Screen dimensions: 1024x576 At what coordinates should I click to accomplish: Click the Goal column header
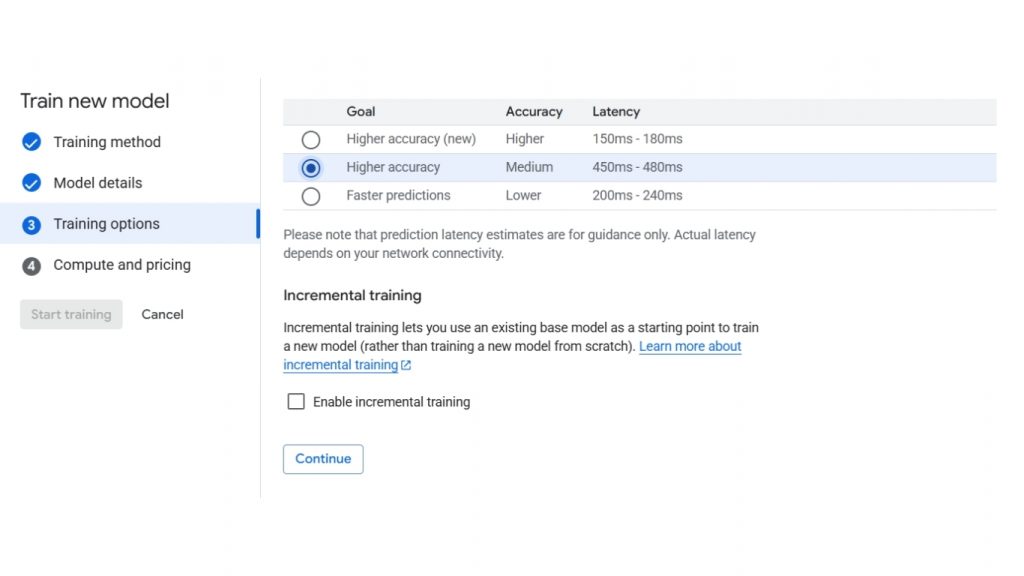pyautogui.click(x=361, y=112)
